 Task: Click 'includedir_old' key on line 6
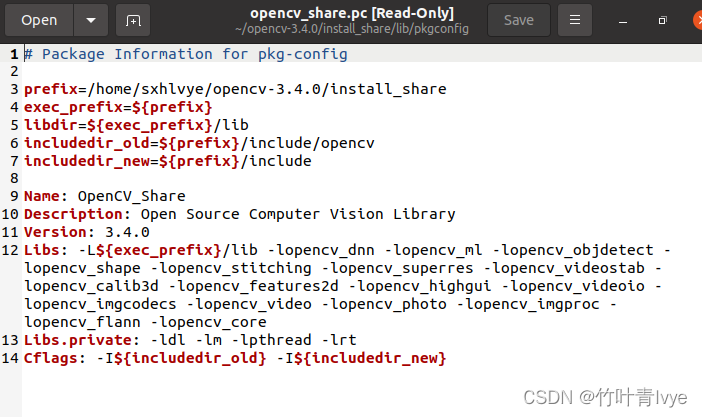coord(87,143)
